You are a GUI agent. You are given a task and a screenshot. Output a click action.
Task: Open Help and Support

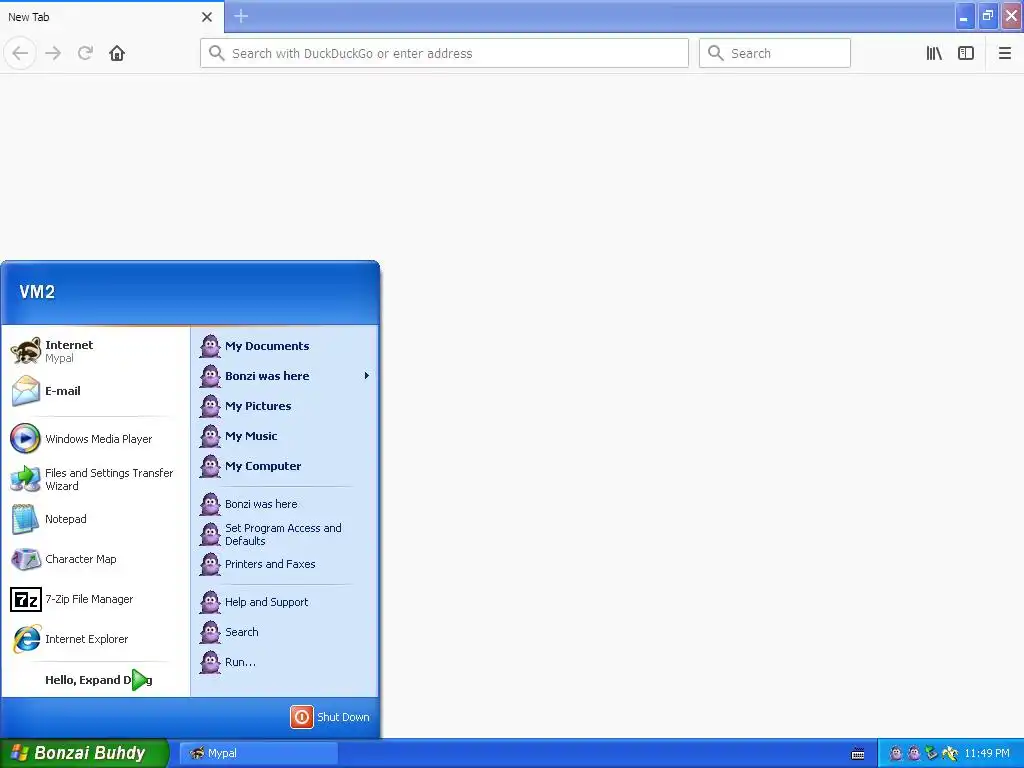click(x=285, y=601)
